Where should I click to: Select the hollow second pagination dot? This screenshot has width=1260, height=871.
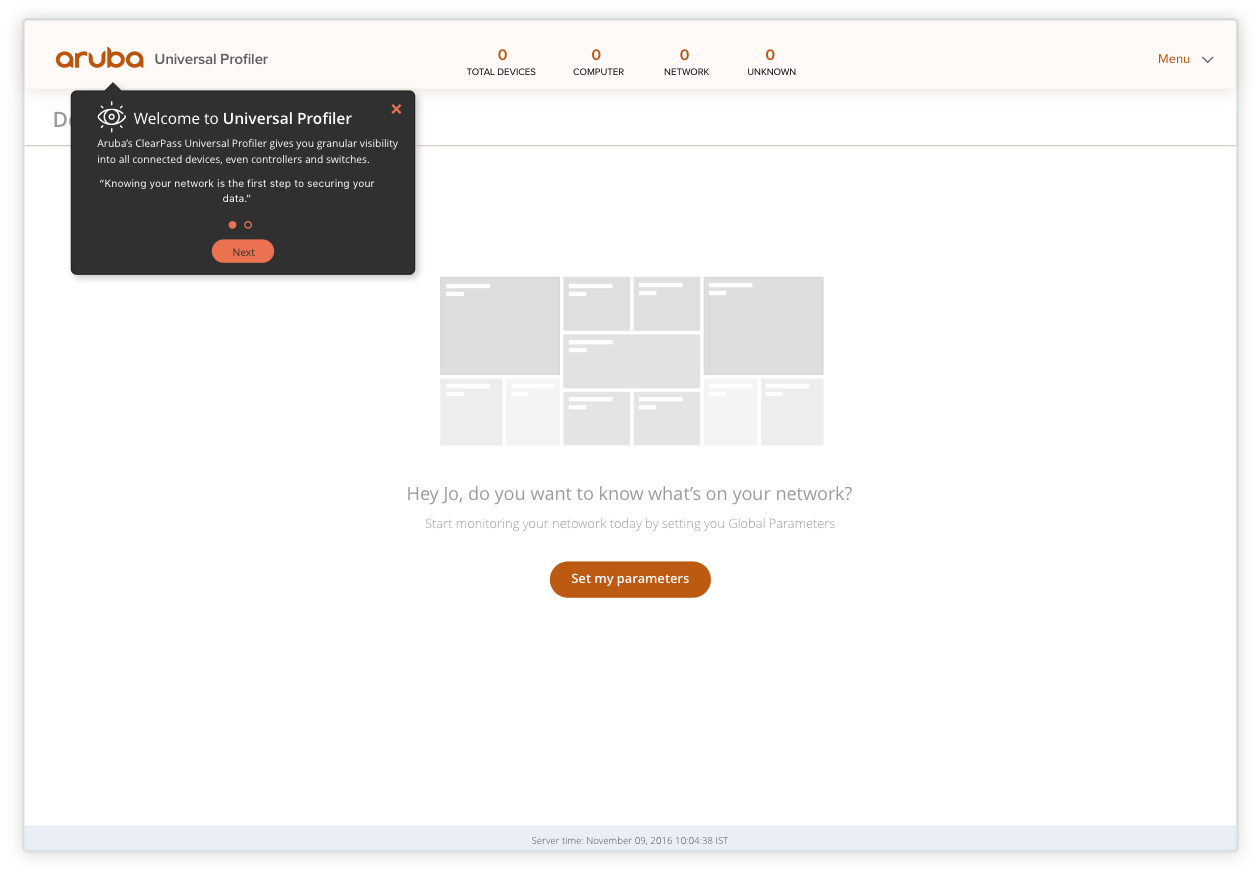pyautogui.click(x=248, y=225)
